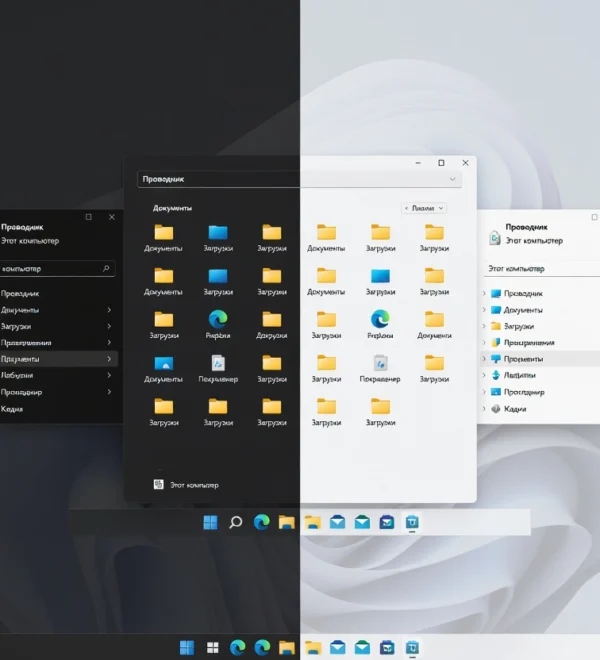Click the search magnifier icon on the floating taskbar
Viewport: 600px width, 660px height.
tap(236, 522)
